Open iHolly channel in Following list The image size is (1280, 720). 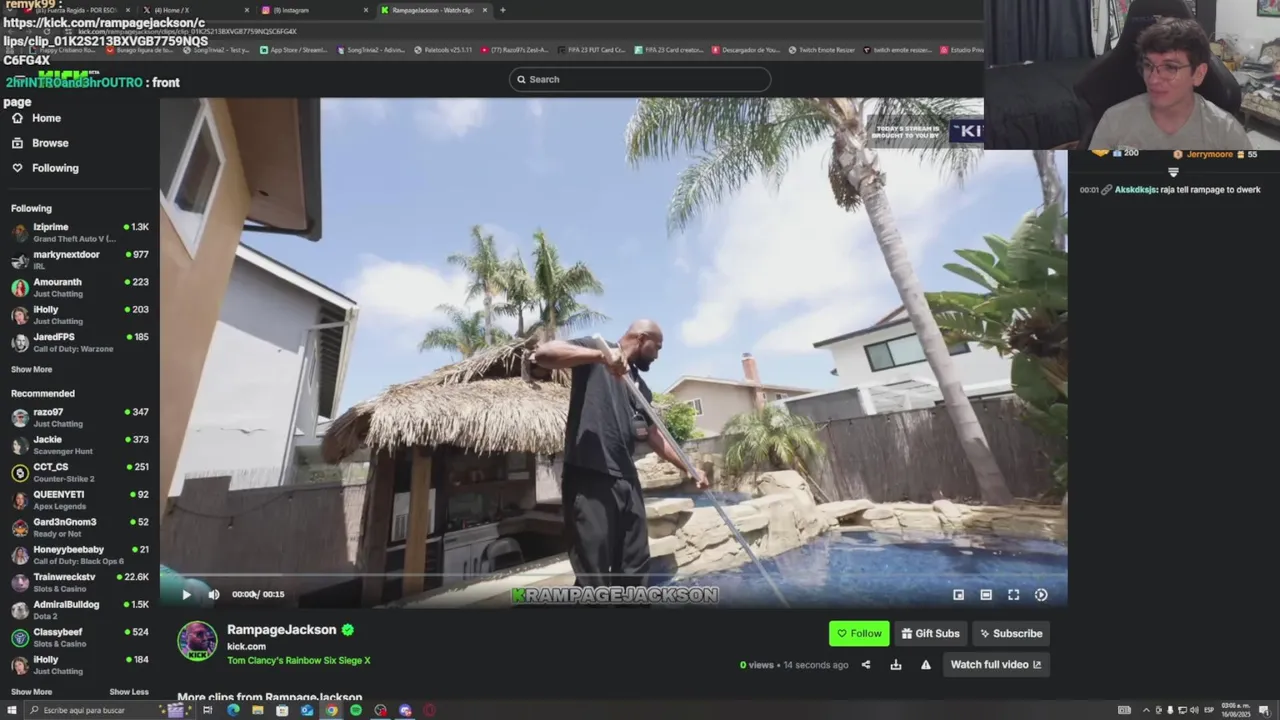click(80, 315)
